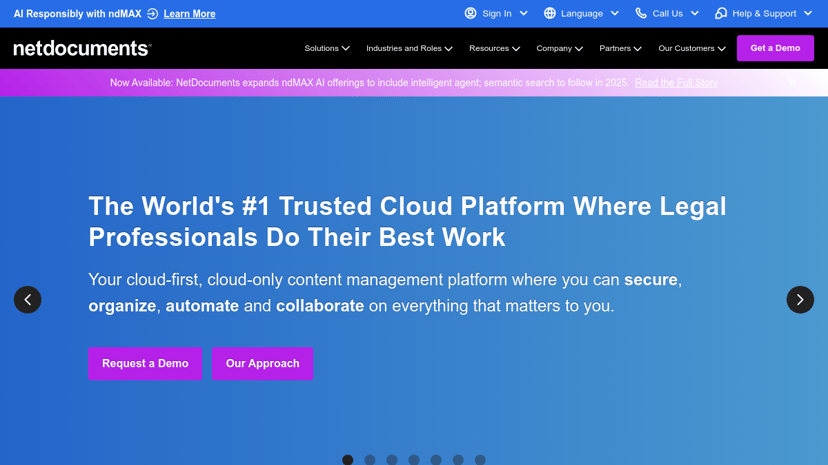Go to the next carousel slide
Screen dimensions: 828x465
click(800, 300)
